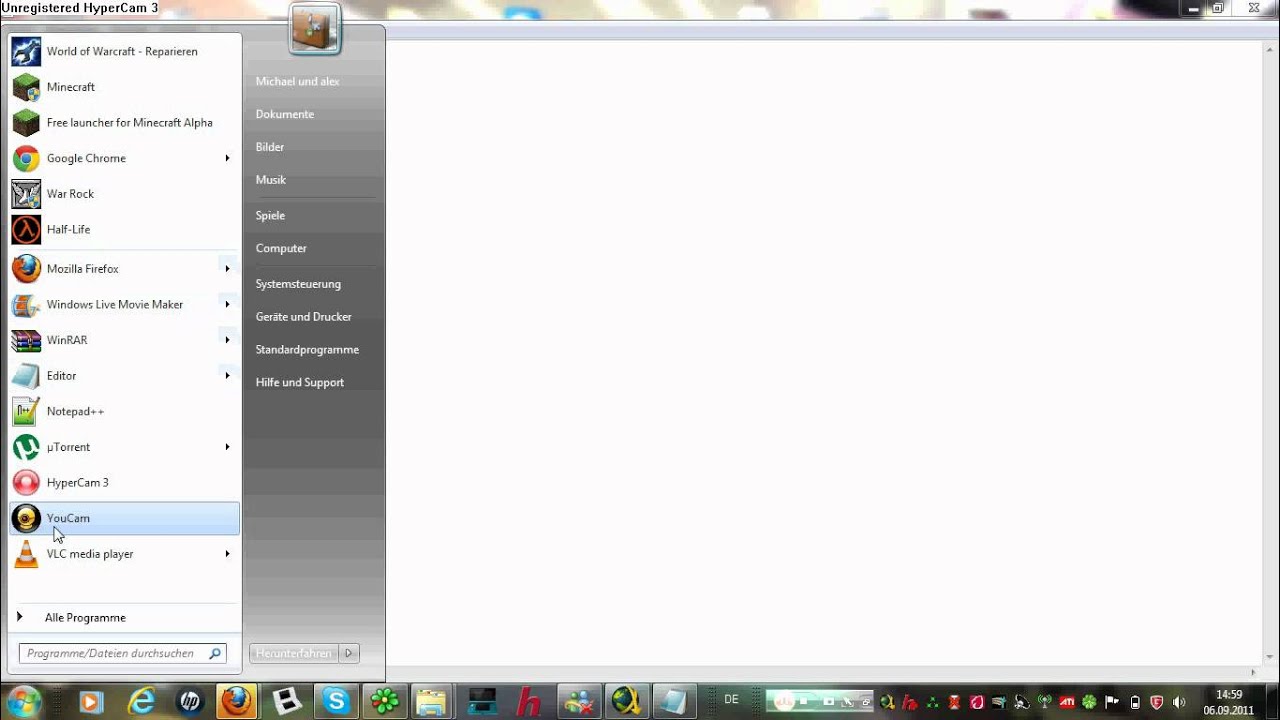Open Spiele from Start menu
The image size is (1280, 720).
click(x=270, y=215)
